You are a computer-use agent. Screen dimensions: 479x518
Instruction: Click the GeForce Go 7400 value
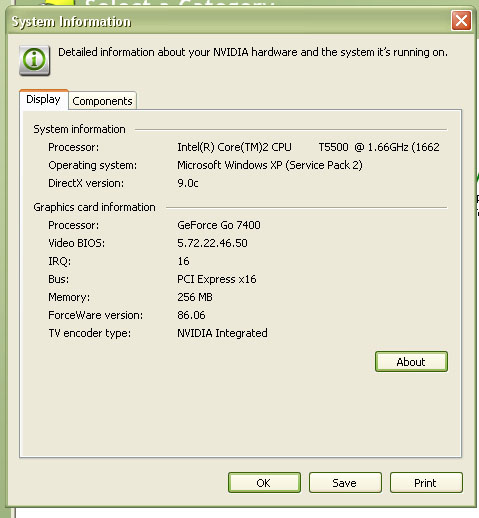click(x=219, y=225)
